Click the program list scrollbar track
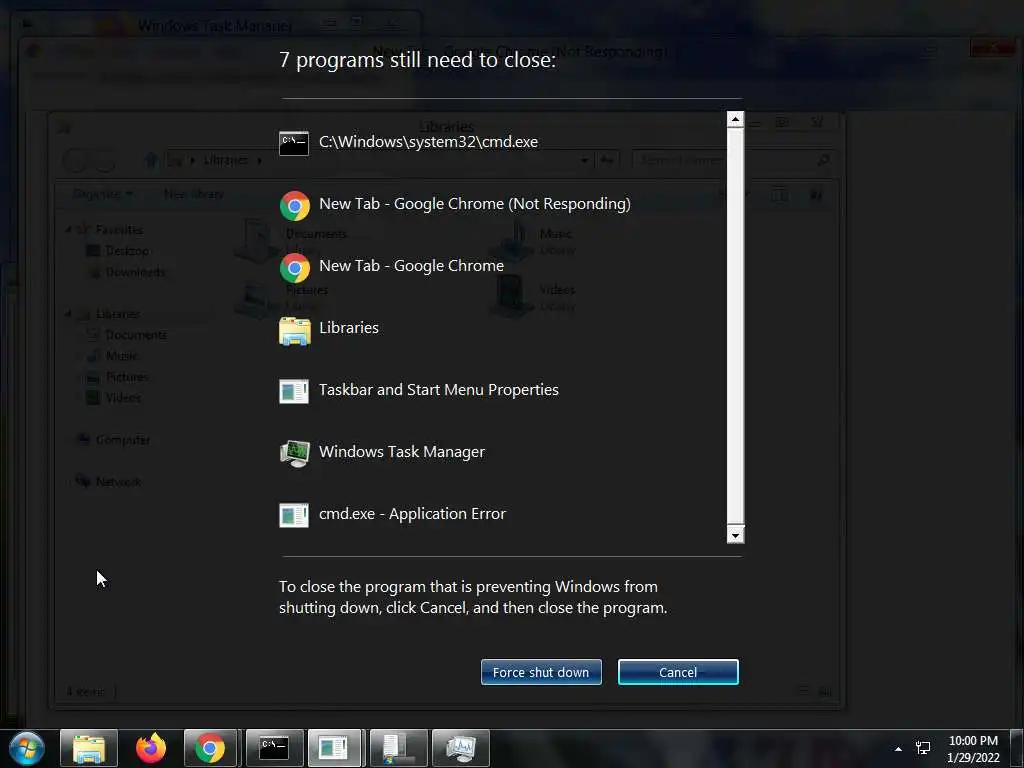 pos(735,327)
